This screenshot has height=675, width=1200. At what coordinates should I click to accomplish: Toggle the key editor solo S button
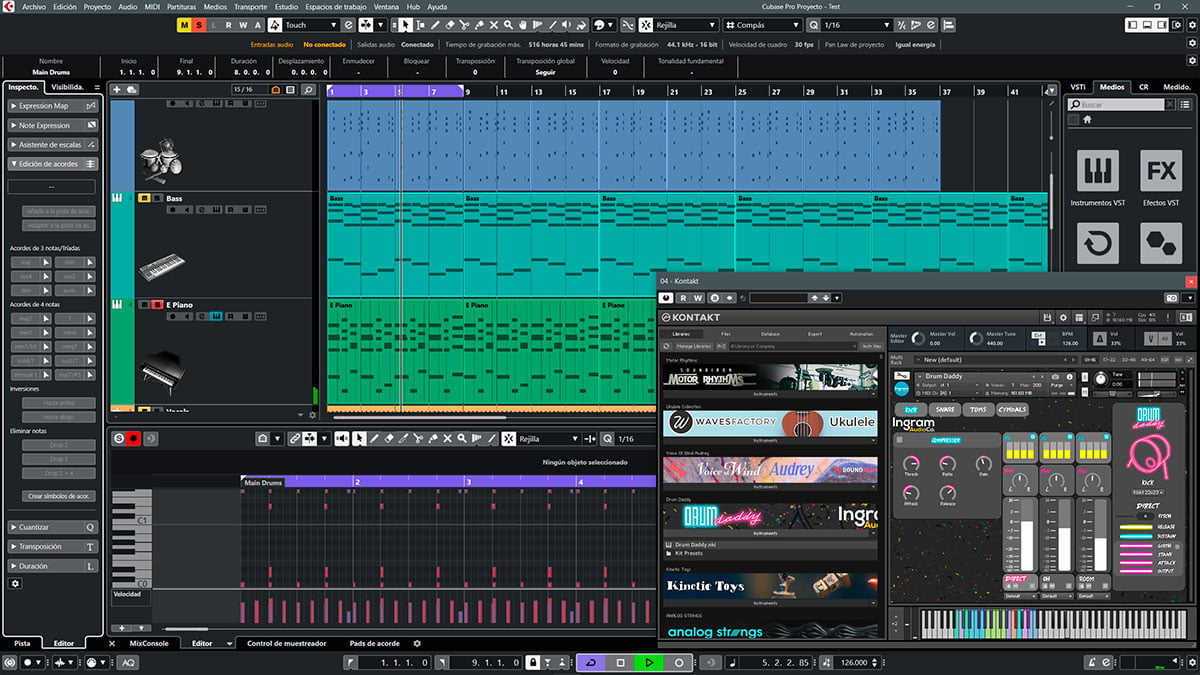pos(119,439)
